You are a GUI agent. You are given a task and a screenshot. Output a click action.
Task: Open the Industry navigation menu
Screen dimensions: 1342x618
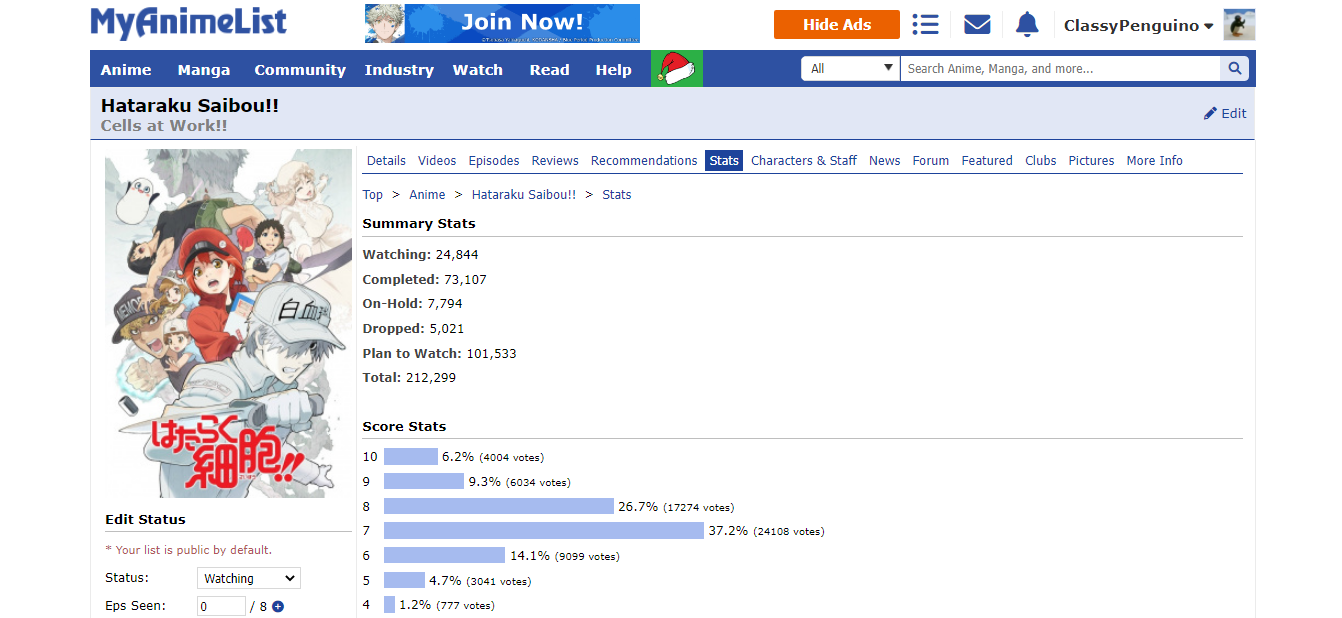click(x=399, y=70)
